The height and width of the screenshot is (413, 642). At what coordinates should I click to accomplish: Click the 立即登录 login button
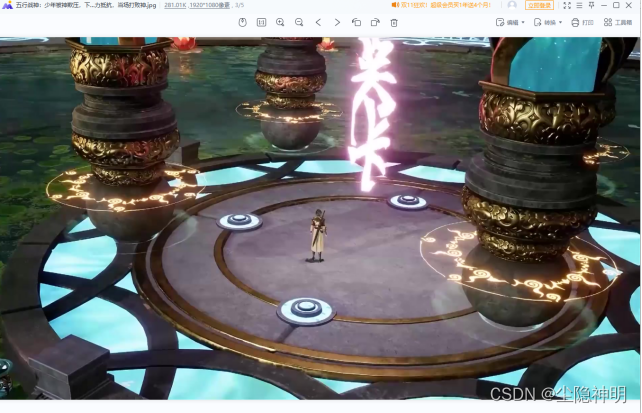coord(539,5)
